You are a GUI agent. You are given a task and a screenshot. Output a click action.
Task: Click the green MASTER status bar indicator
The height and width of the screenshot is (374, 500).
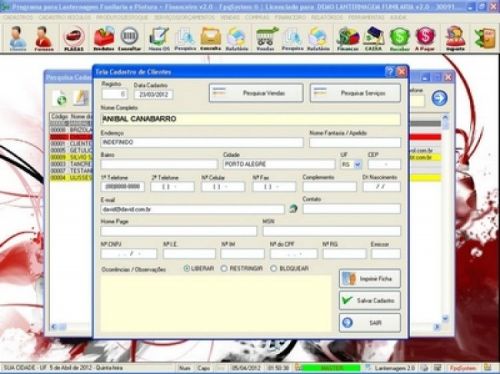[331, 368]
